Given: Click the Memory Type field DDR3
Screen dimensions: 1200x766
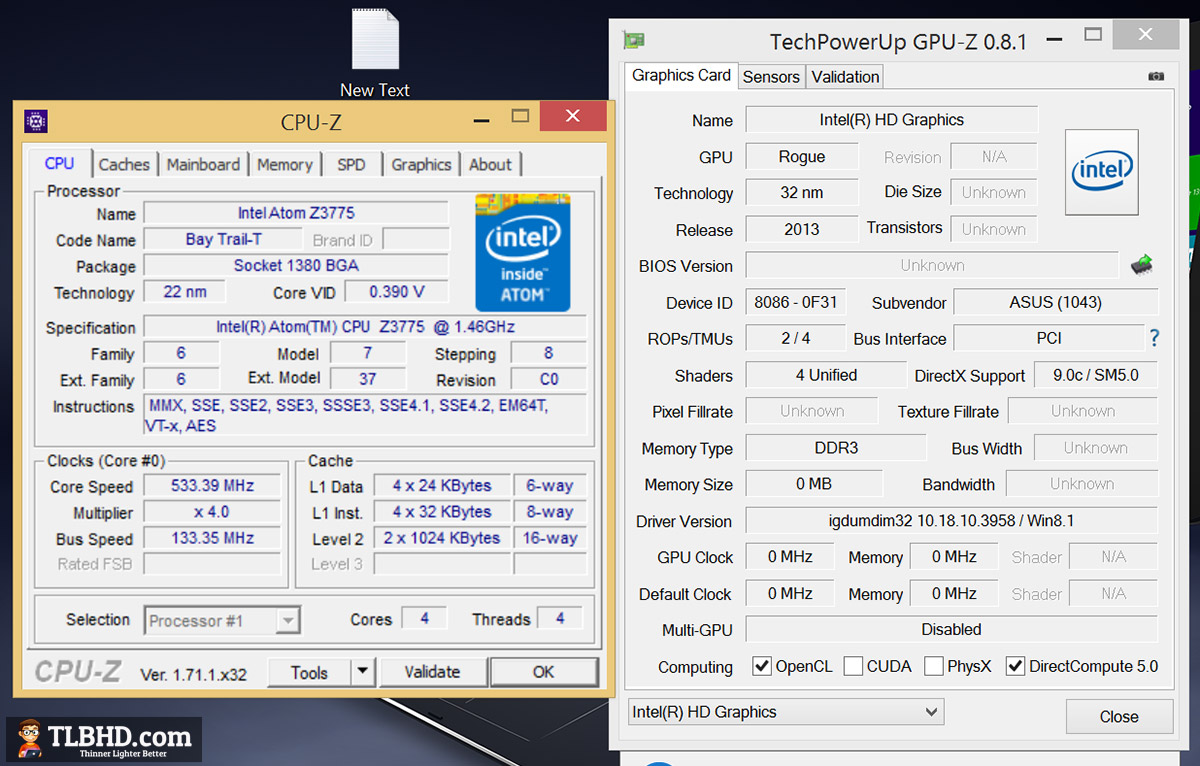Looking at the screenshot, I should click(x=836, y=448).
